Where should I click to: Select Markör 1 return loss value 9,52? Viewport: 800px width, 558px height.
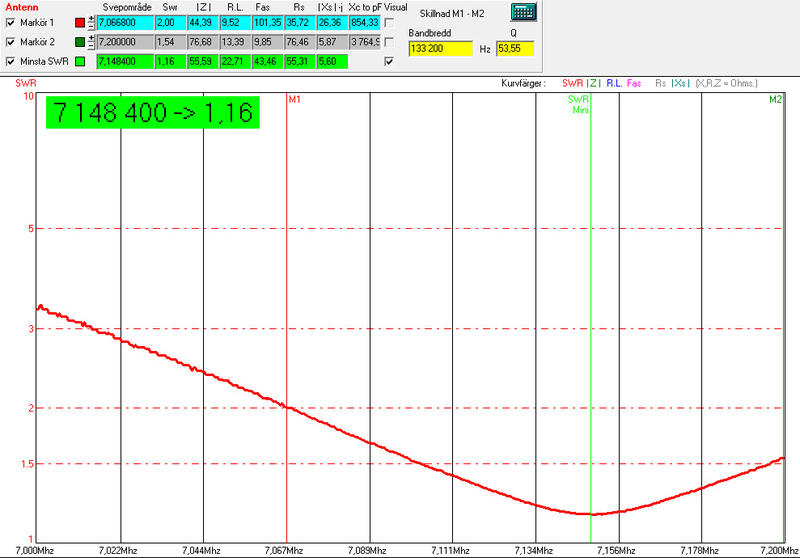pyautogui.click(x=235, y=23)
